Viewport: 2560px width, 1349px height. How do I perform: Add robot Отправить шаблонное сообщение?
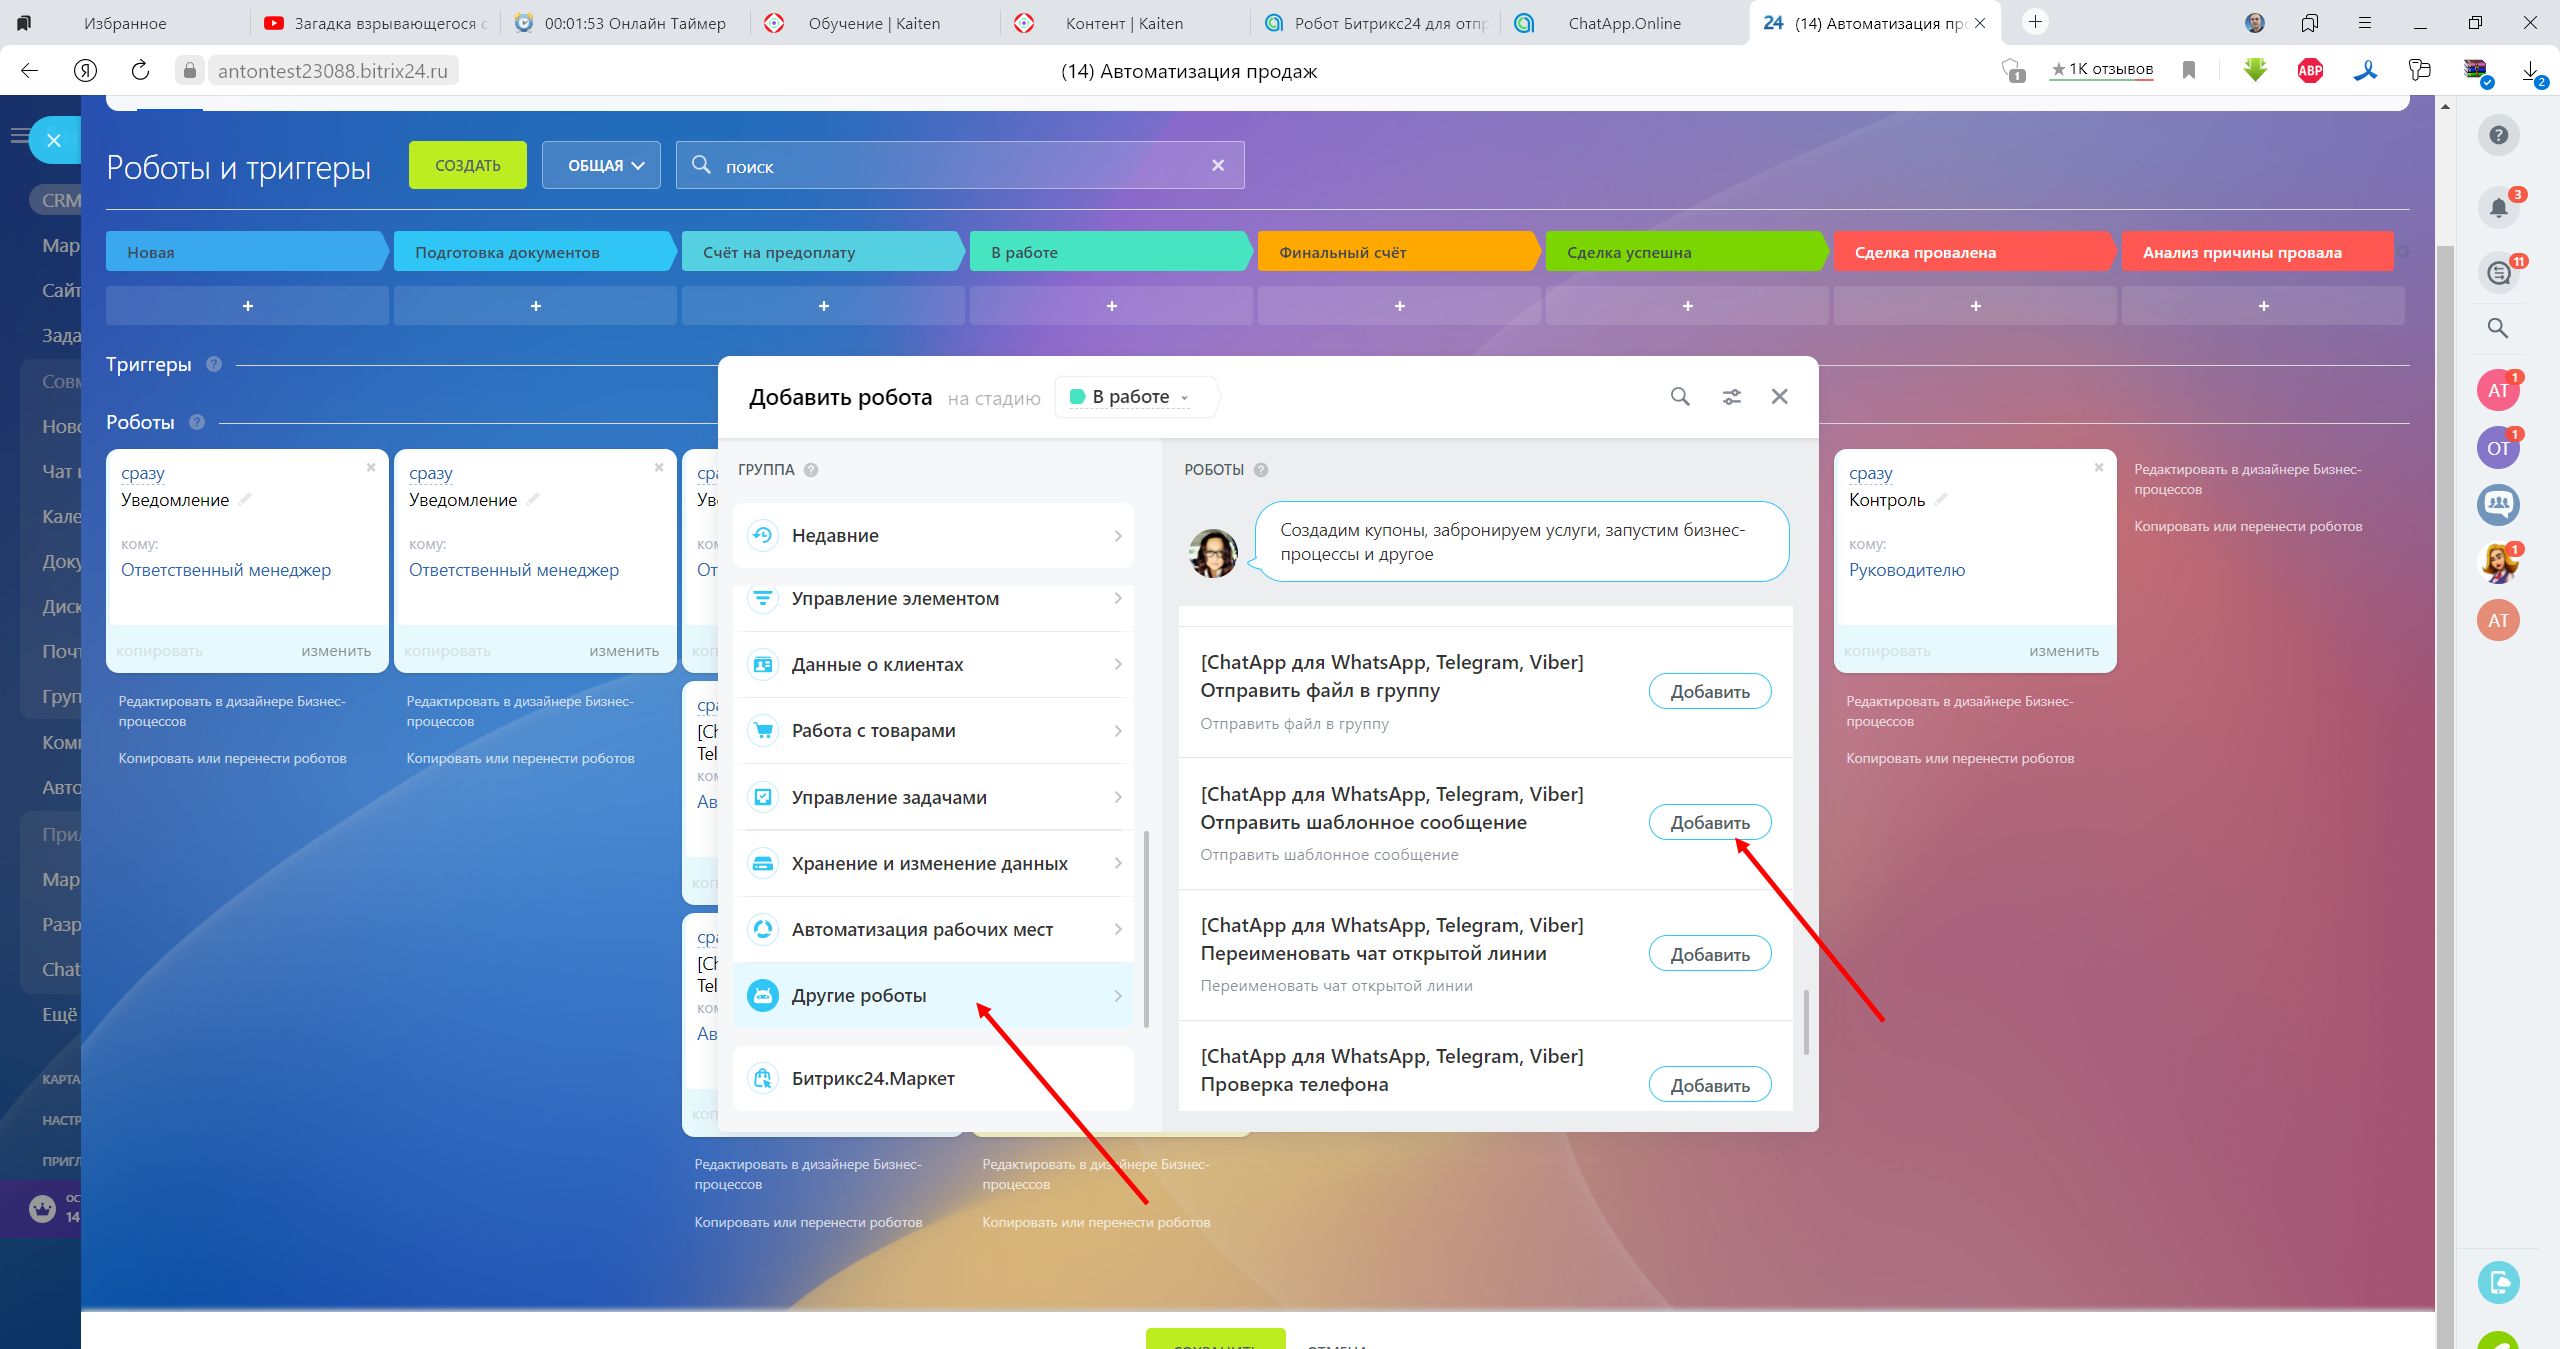(1709, 823)
